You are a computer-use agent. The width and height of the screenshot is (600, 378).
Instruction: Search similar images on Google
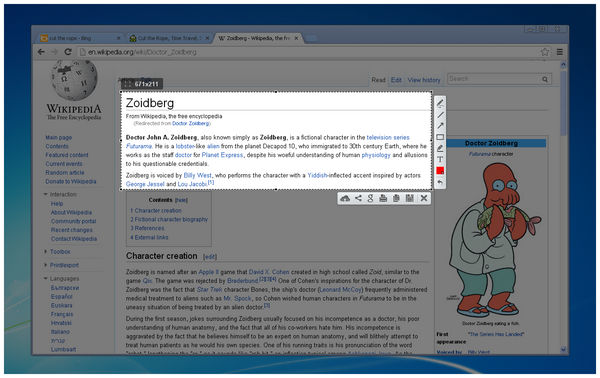(x=370, y=198)
